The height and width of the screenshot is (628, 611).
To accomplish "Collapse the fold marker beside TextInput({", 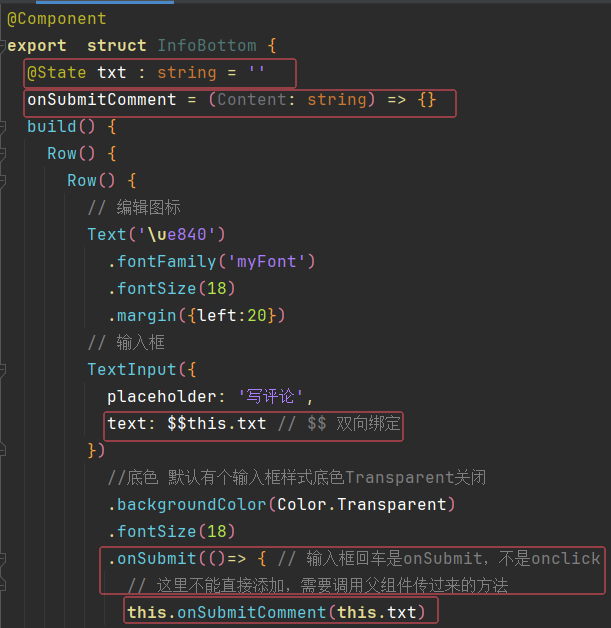I will point(2,370).
